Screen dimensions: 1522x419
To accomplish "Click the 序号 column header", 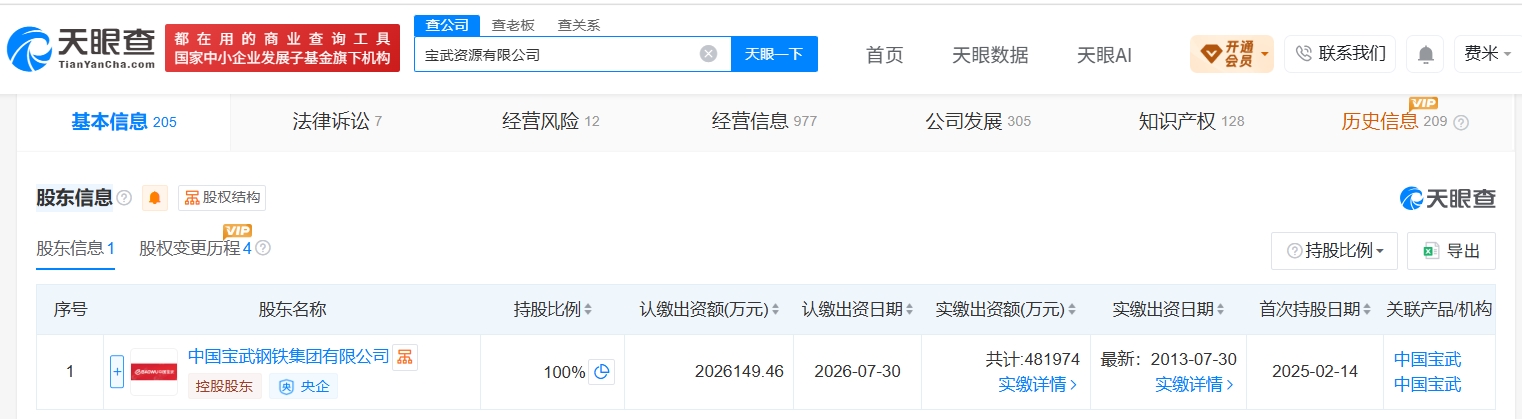I will [x=70, y=309].
